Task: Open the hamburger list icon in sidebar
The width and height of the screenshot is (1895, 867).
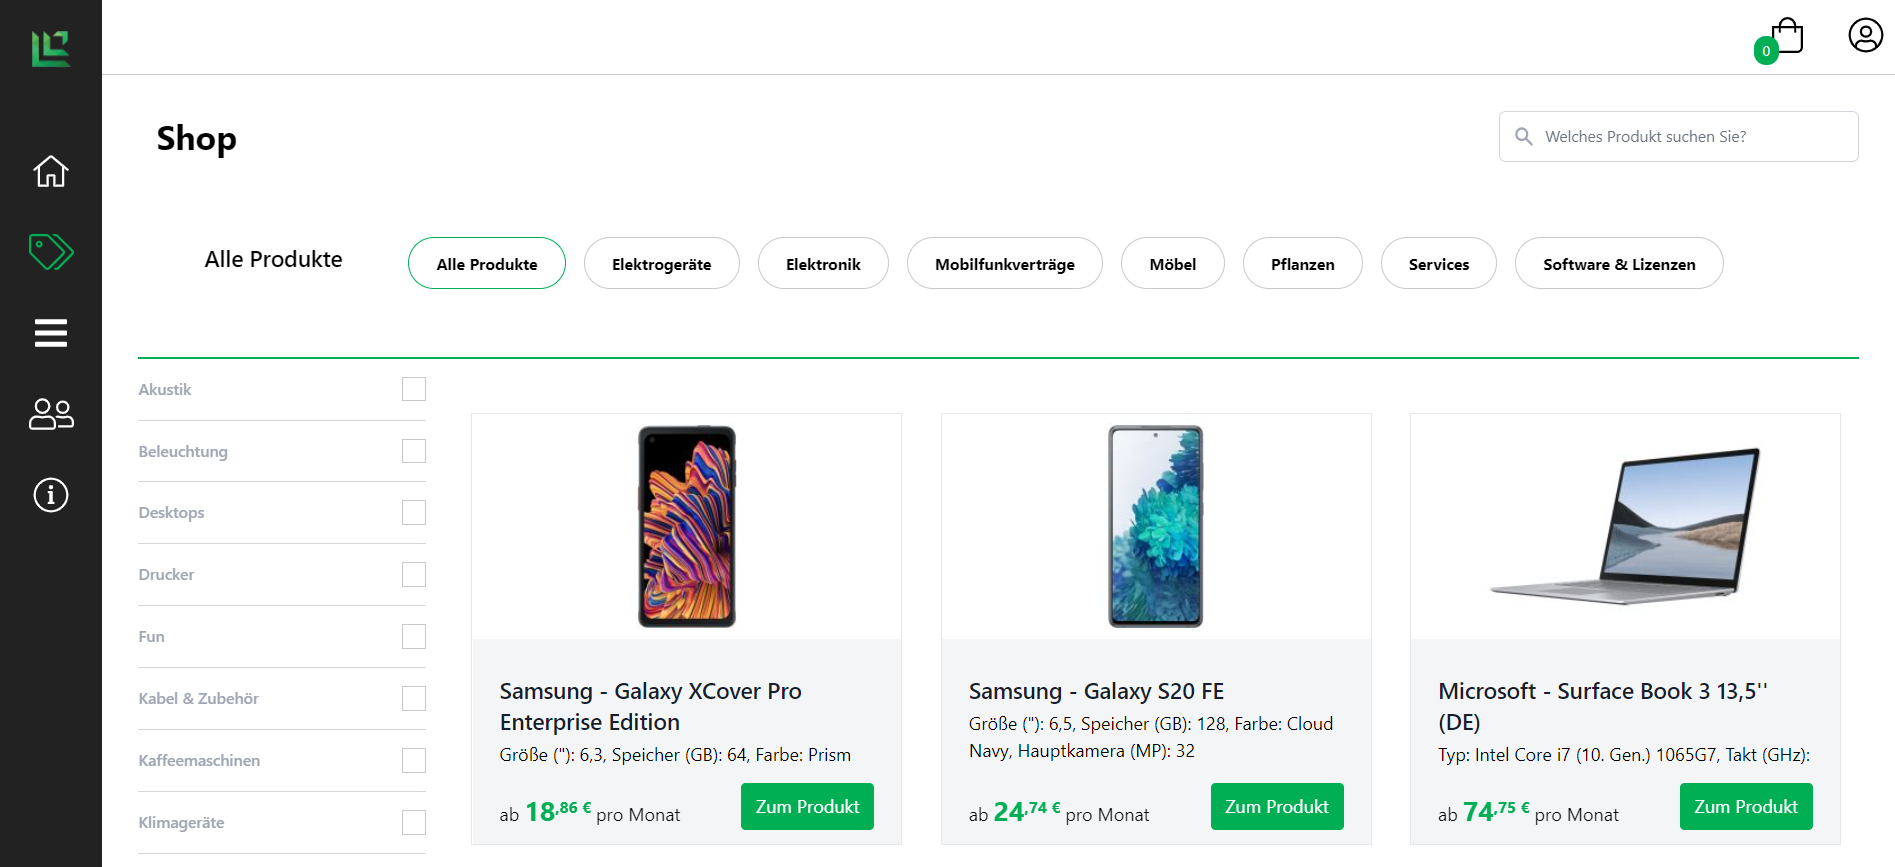Action: pos(51,333)
